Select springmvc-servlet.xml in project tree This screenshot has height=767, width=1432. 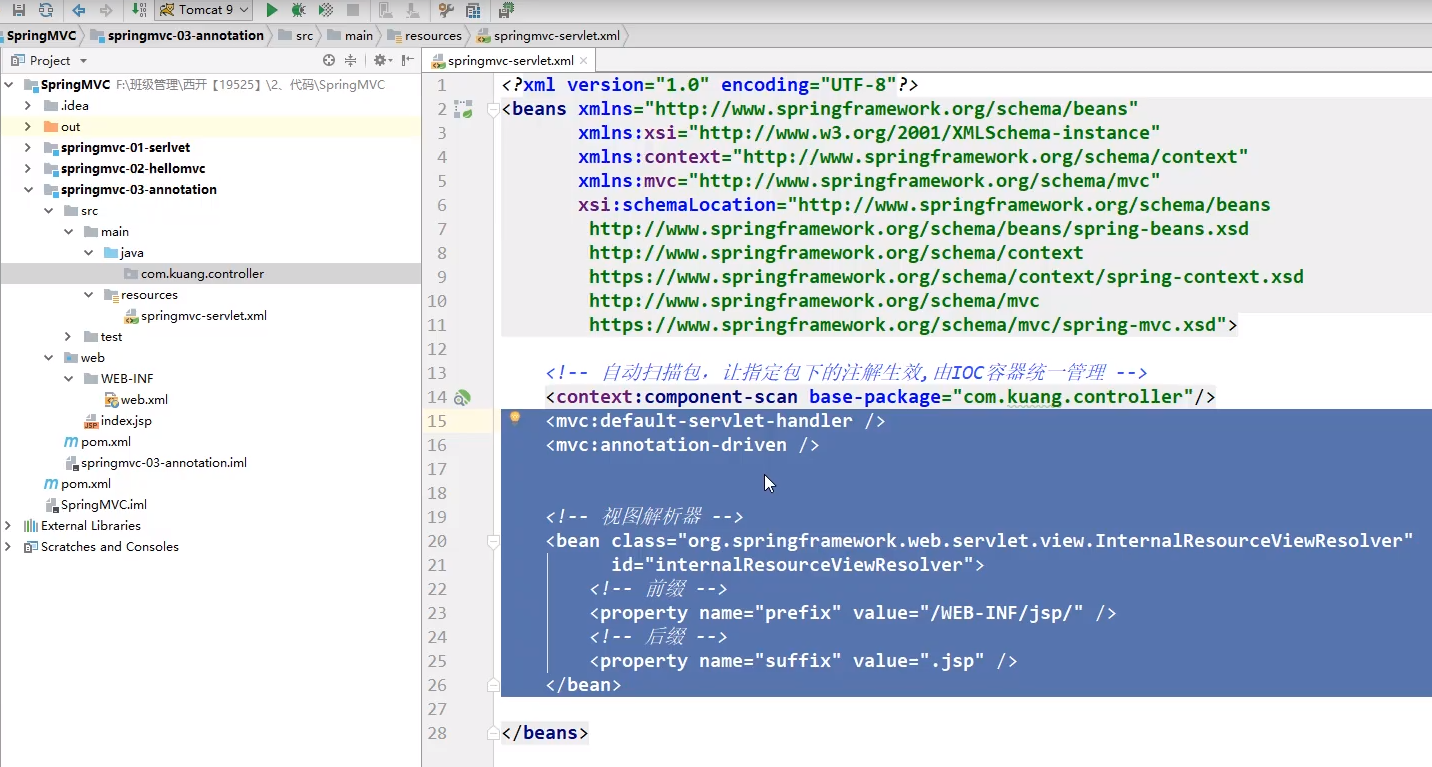[x=203, y=316]
